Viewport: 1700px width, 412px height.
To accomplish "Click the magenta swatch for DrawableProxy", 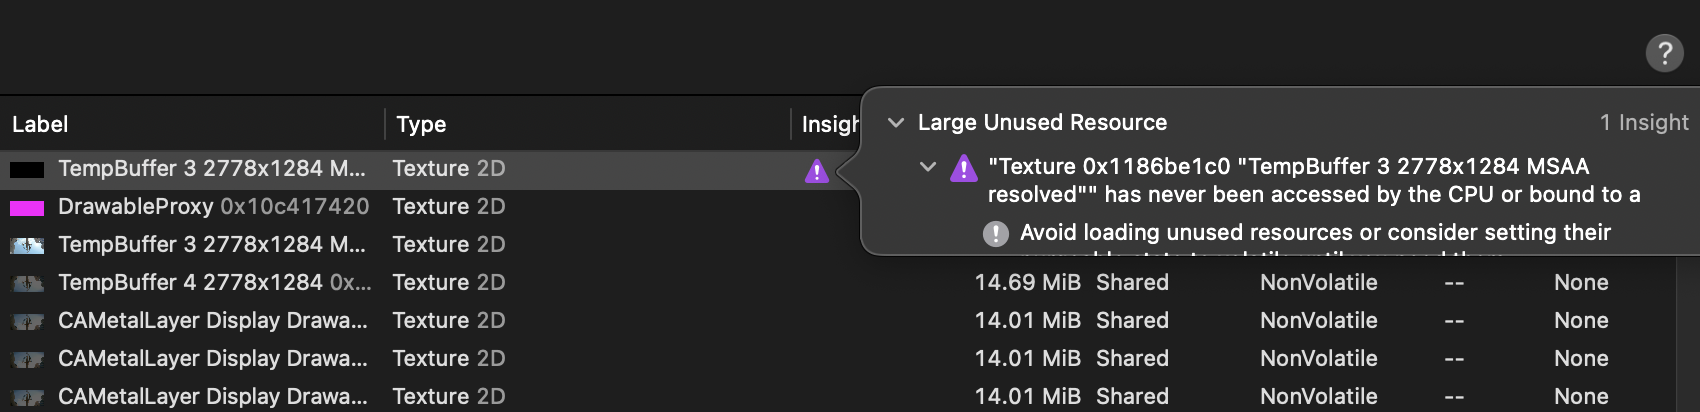I will coord(27,208).
